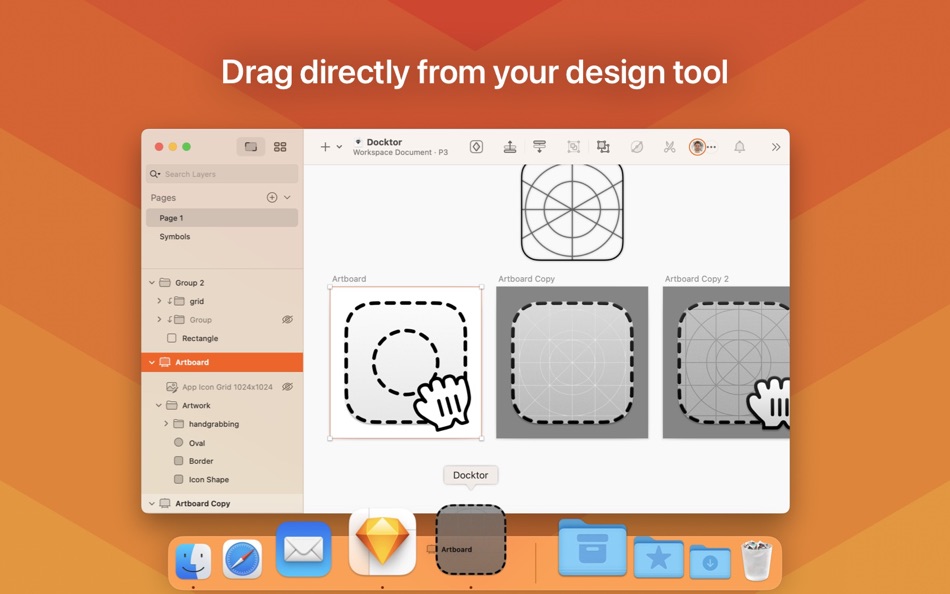950x594 pixels.
Task: Open Finder from the Dock
Action: click(x=193, y=561)
